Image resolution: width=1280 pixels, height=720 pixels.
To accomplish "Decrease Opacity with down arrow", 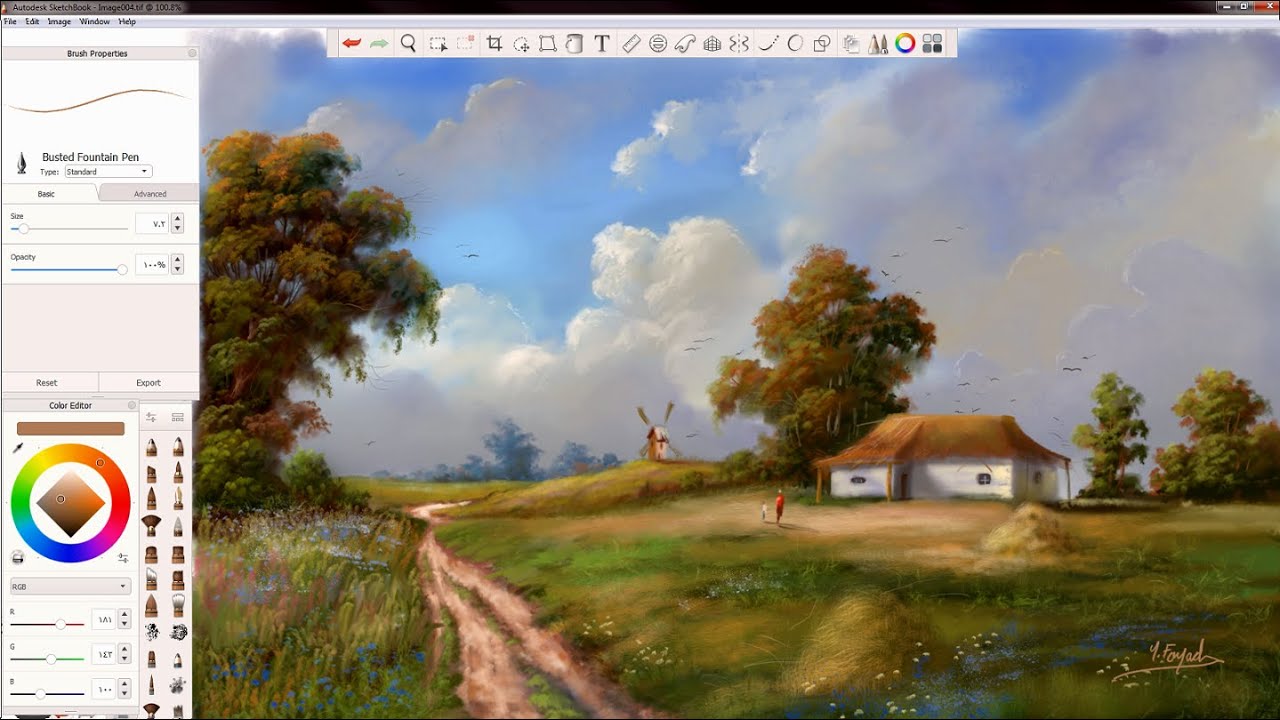I will point(177,269).
